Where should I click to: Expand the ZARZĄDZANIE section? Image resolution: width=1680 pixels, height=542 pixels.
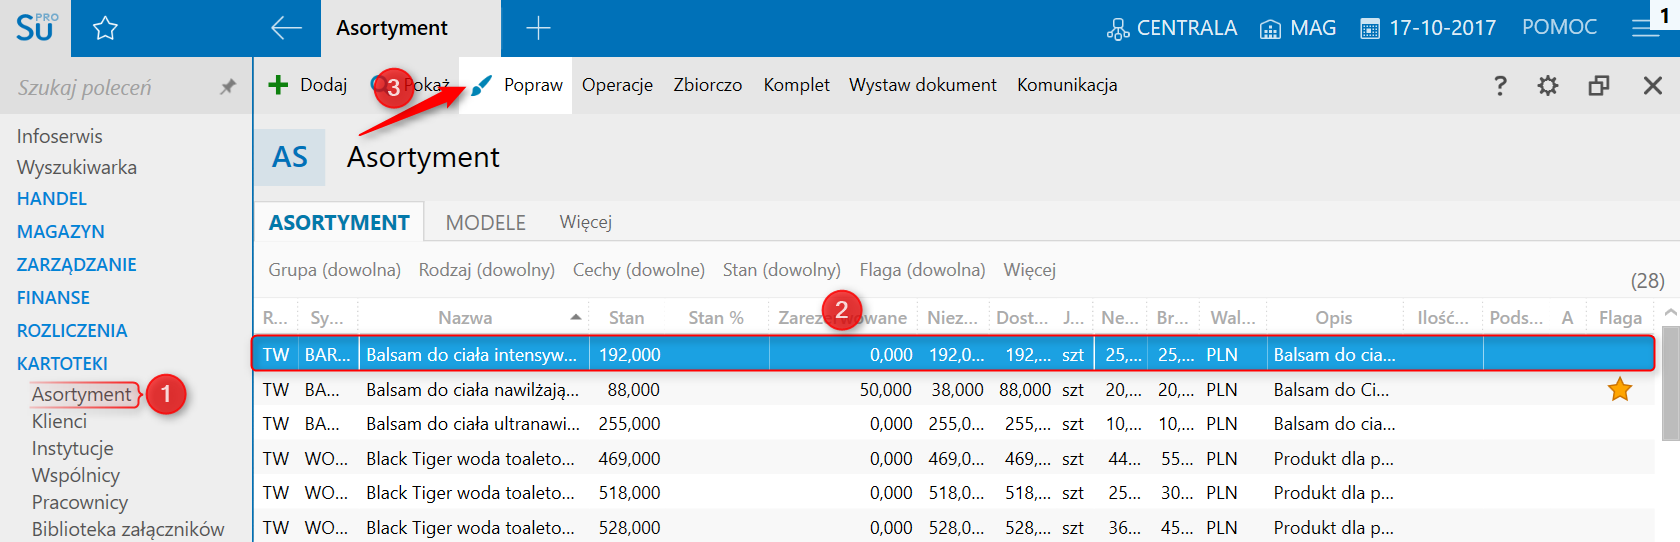(x=77, y=265)
